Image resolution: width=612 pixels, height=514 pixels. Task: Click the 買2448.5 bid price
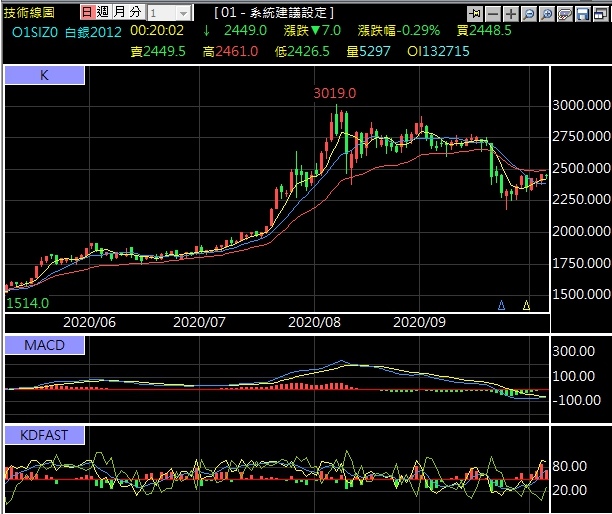(484, 30)
